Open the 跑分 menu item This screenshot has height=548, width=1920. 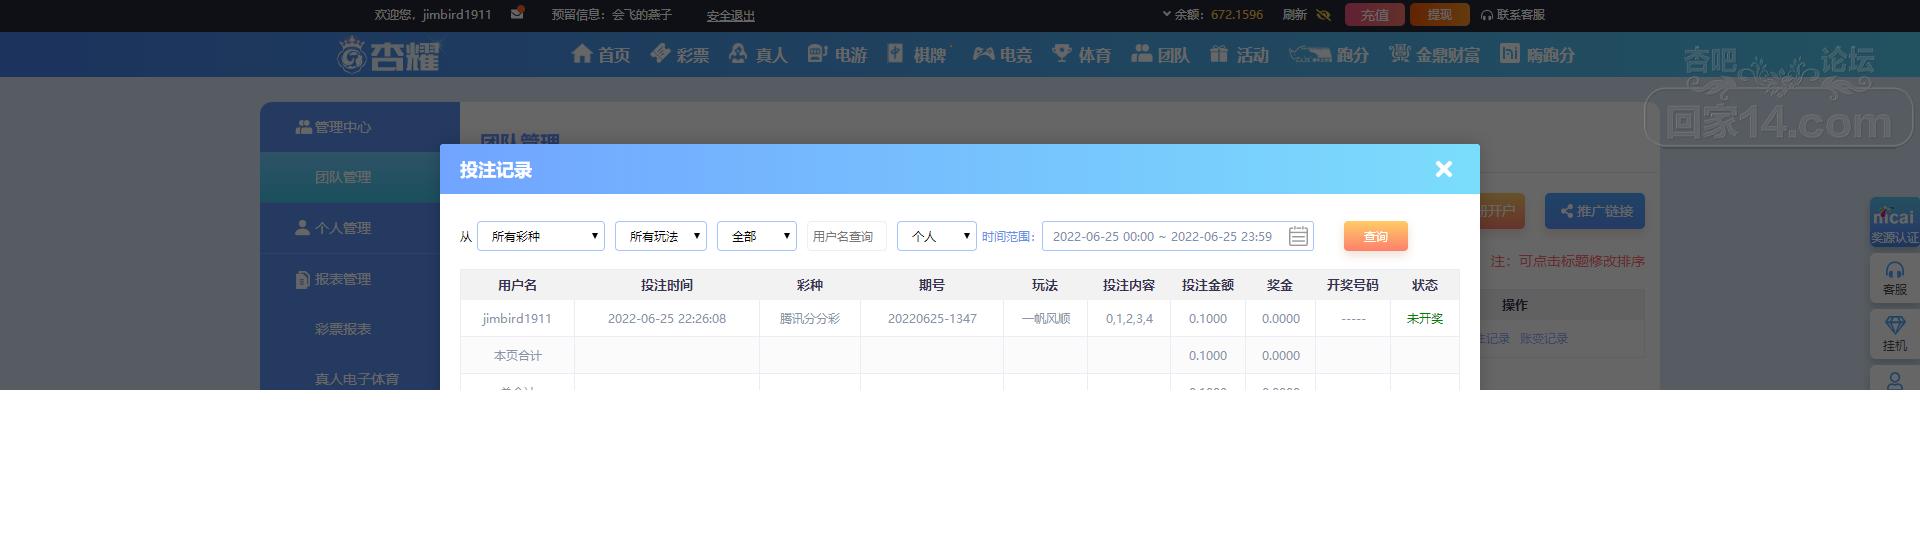point(1329,54)
